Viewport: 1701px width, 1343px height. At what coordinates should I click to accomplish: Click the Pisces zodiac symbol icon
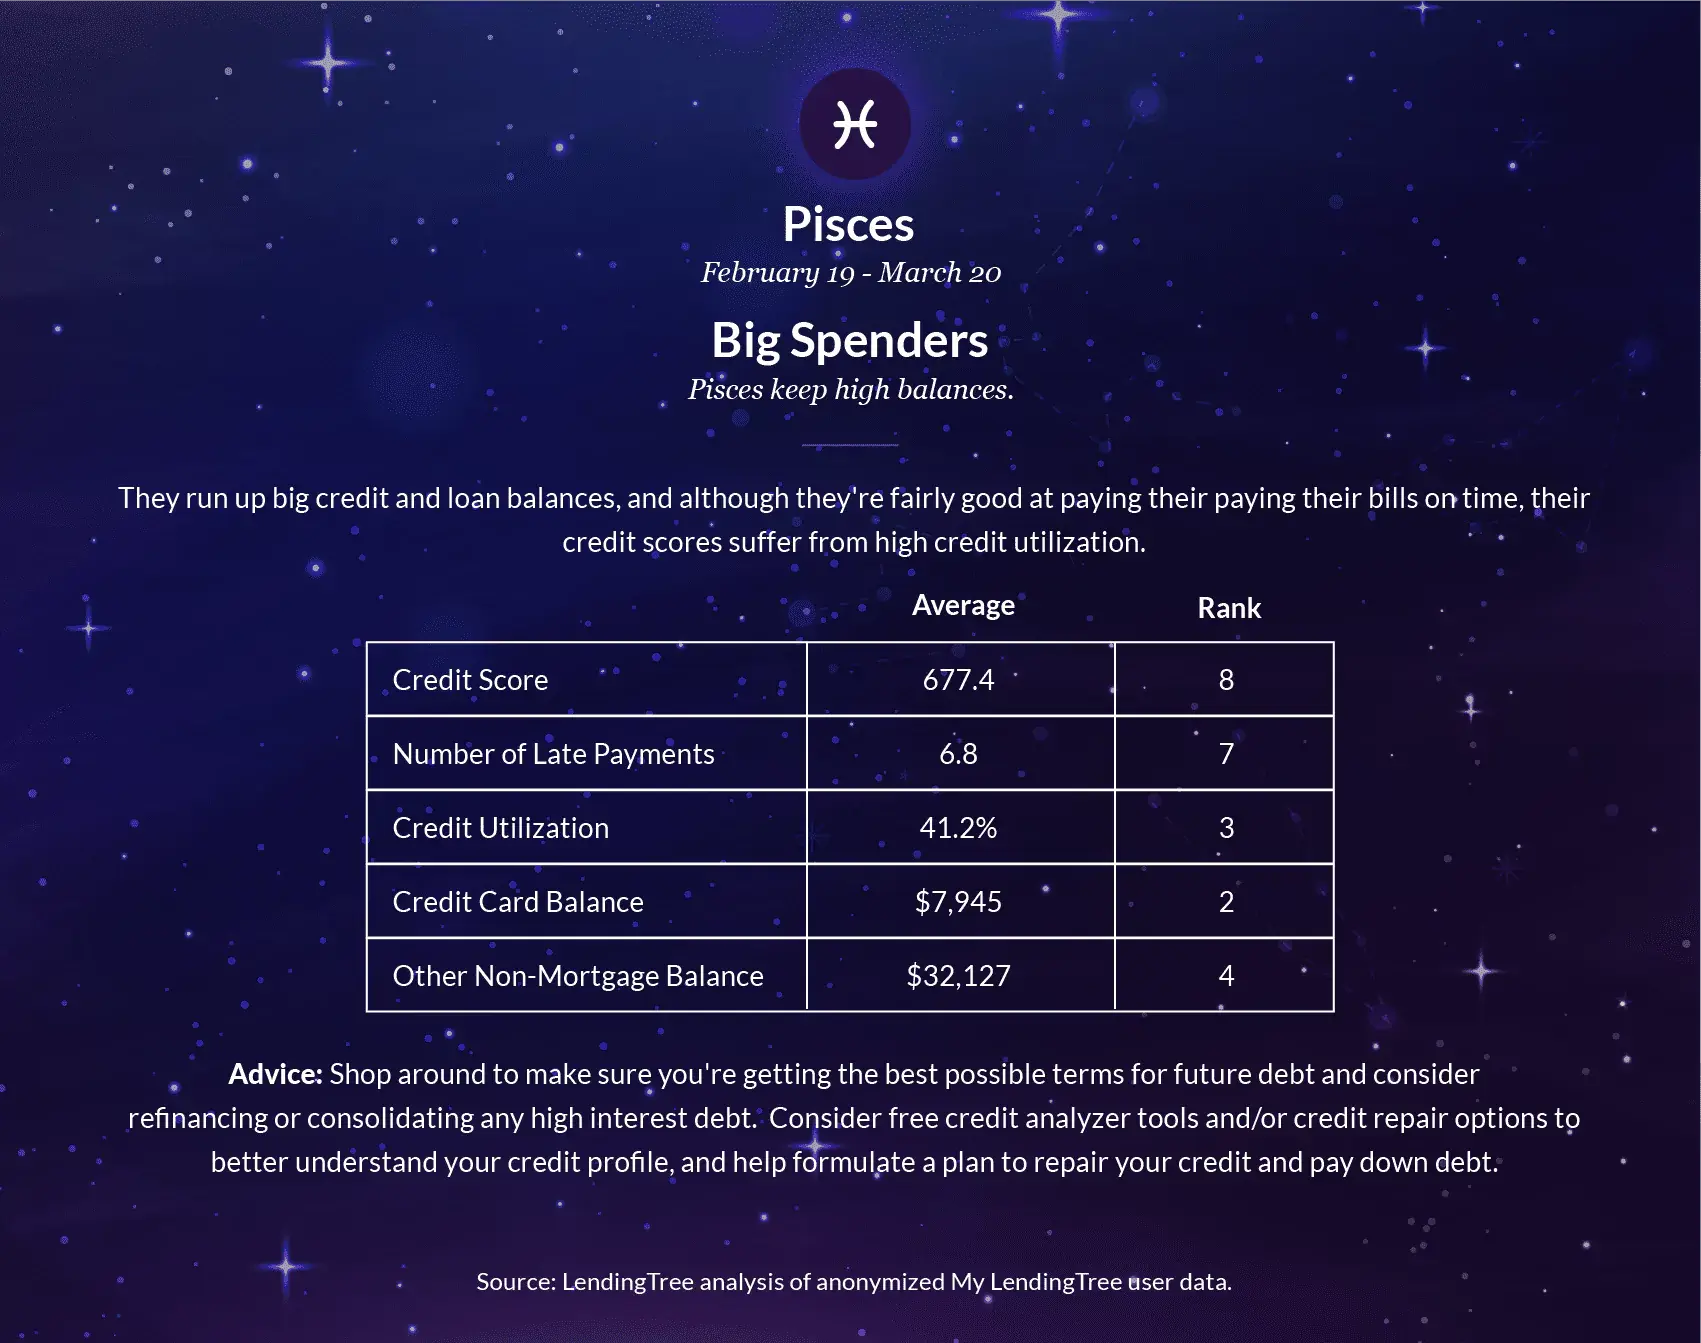coord(855,125)
